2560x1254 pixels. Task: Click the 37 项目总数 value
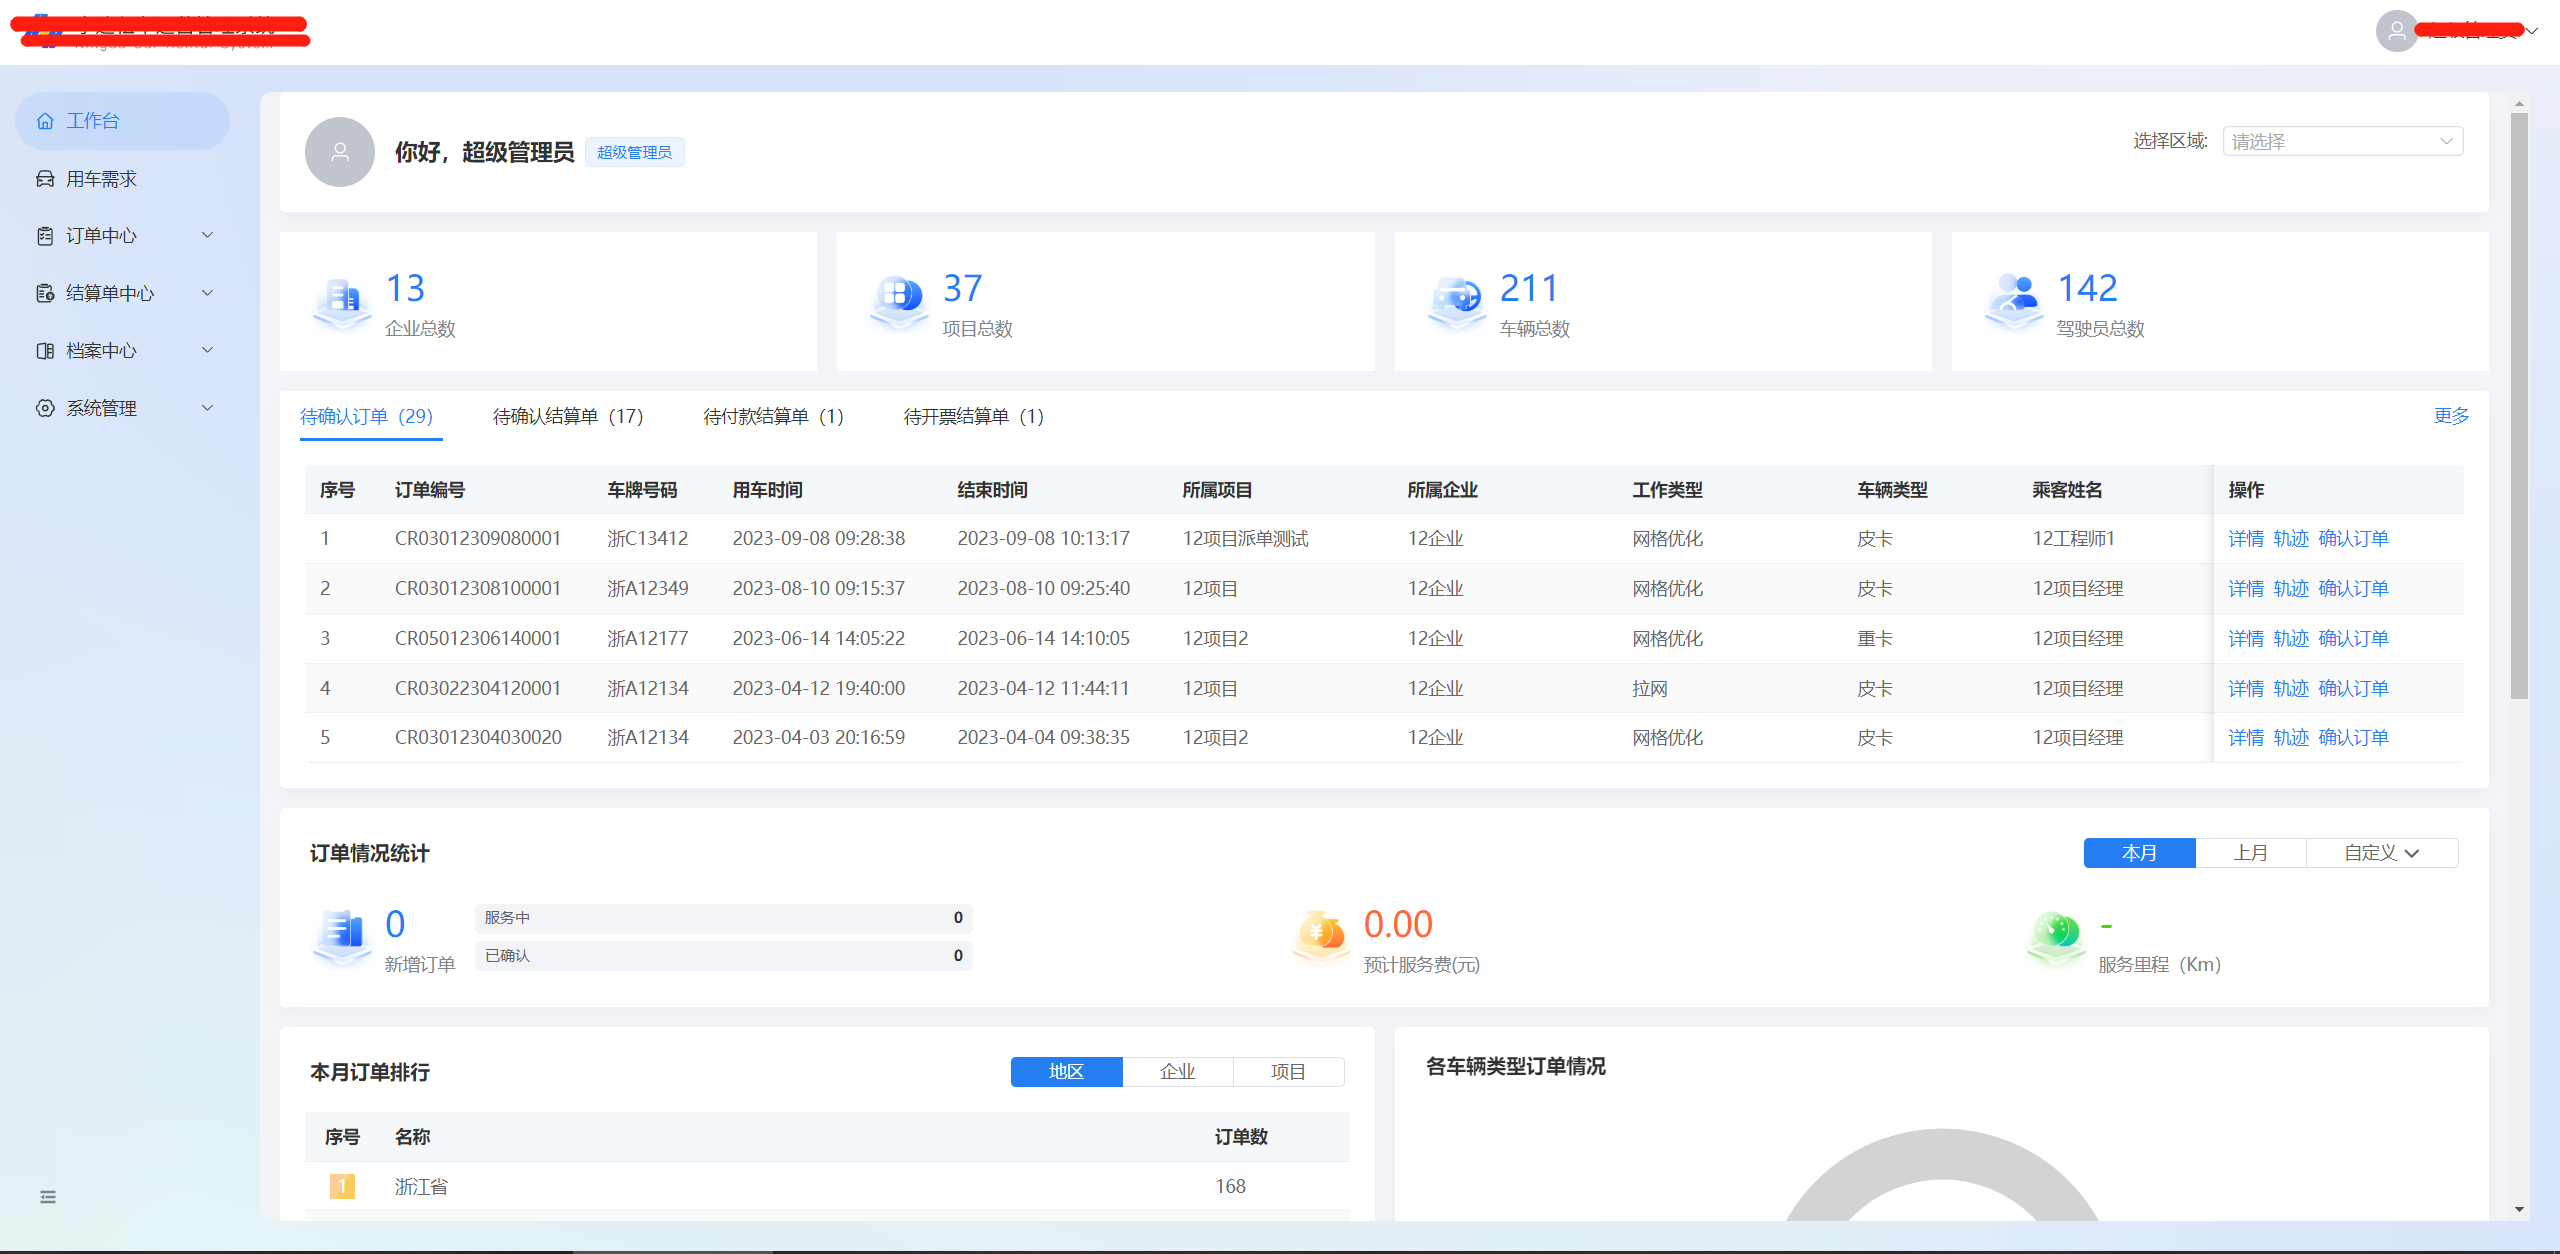963,289
